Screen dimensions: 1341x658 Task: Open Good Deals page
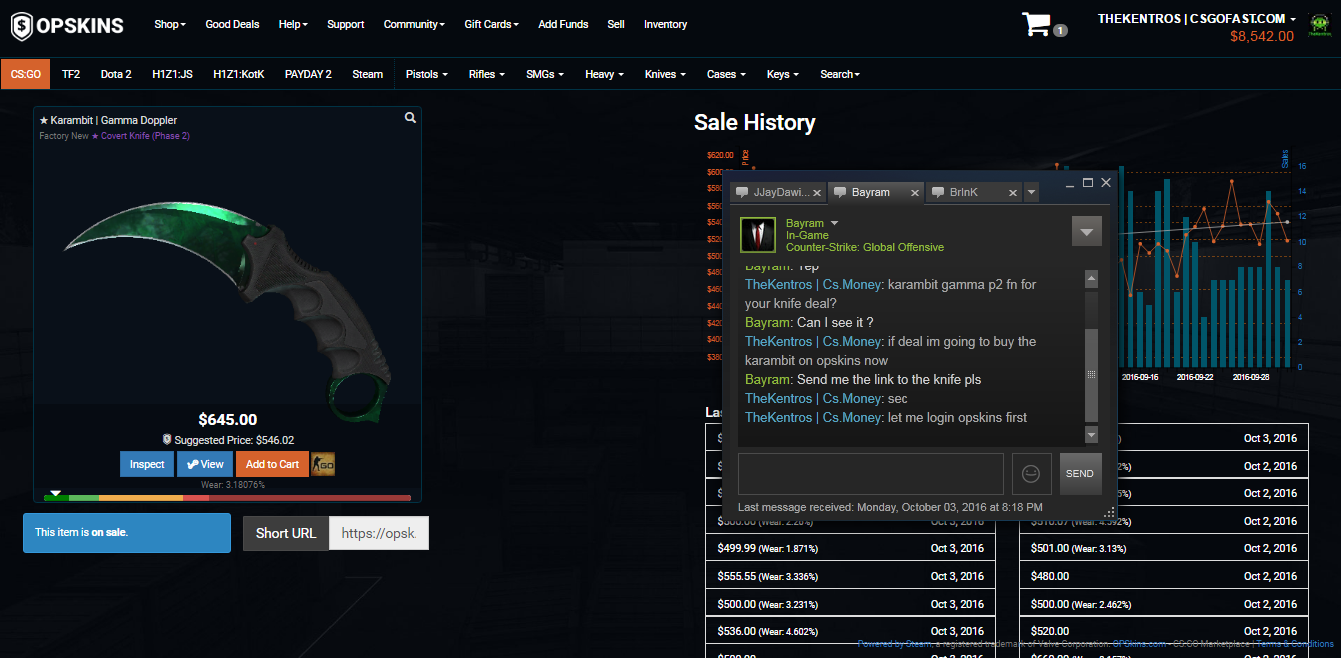tap(232, 24)
